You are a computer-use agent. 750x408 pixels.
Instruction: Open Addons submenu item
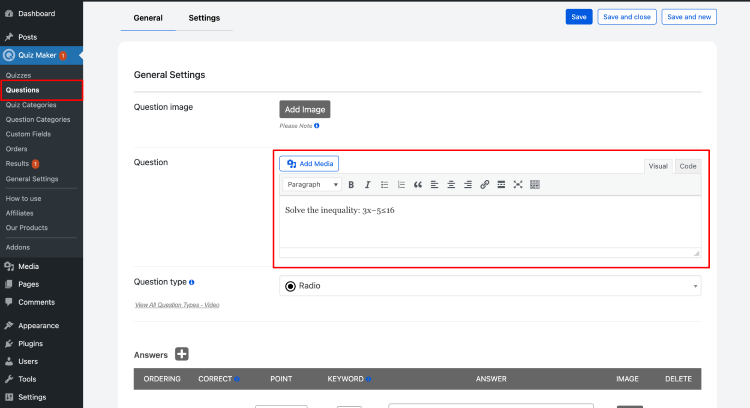(x=18, y=247)
